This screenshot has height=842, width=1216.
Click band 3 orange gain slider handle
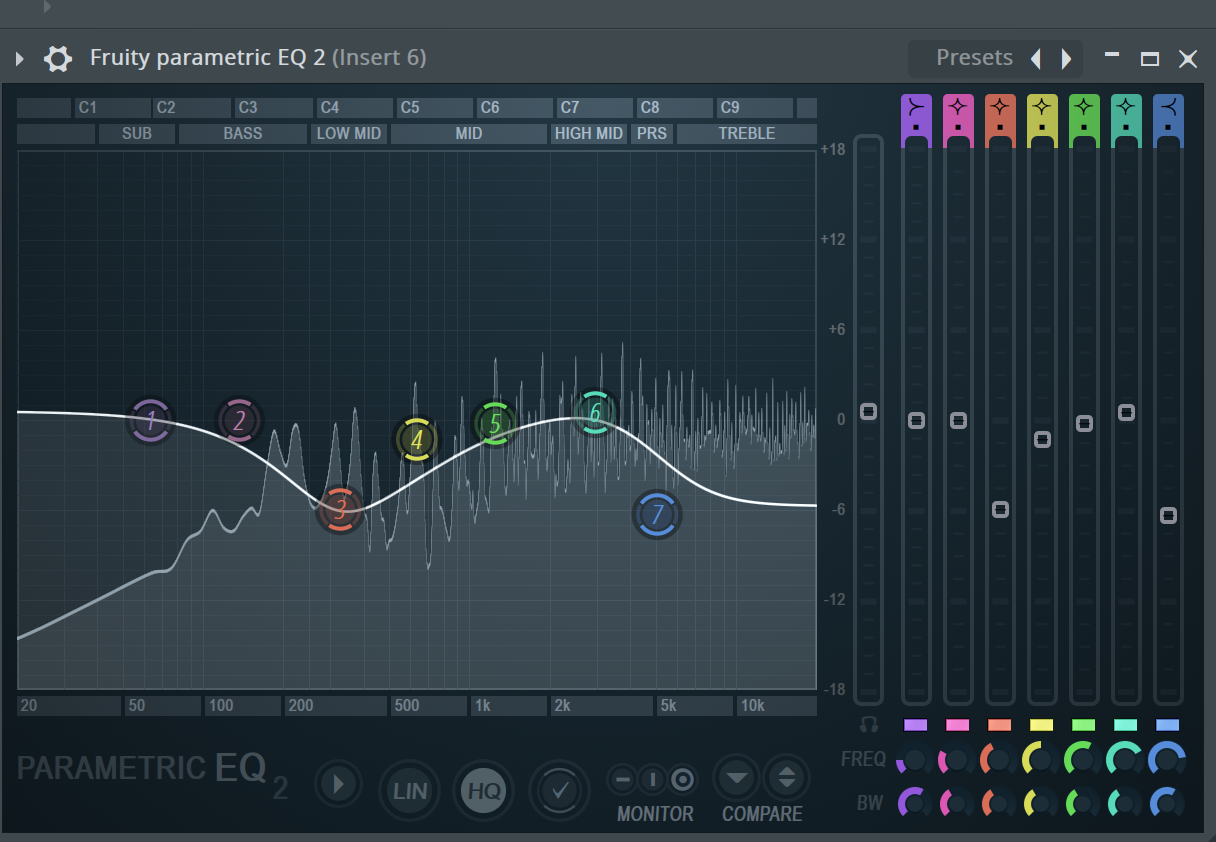[x=1000, y=509]
